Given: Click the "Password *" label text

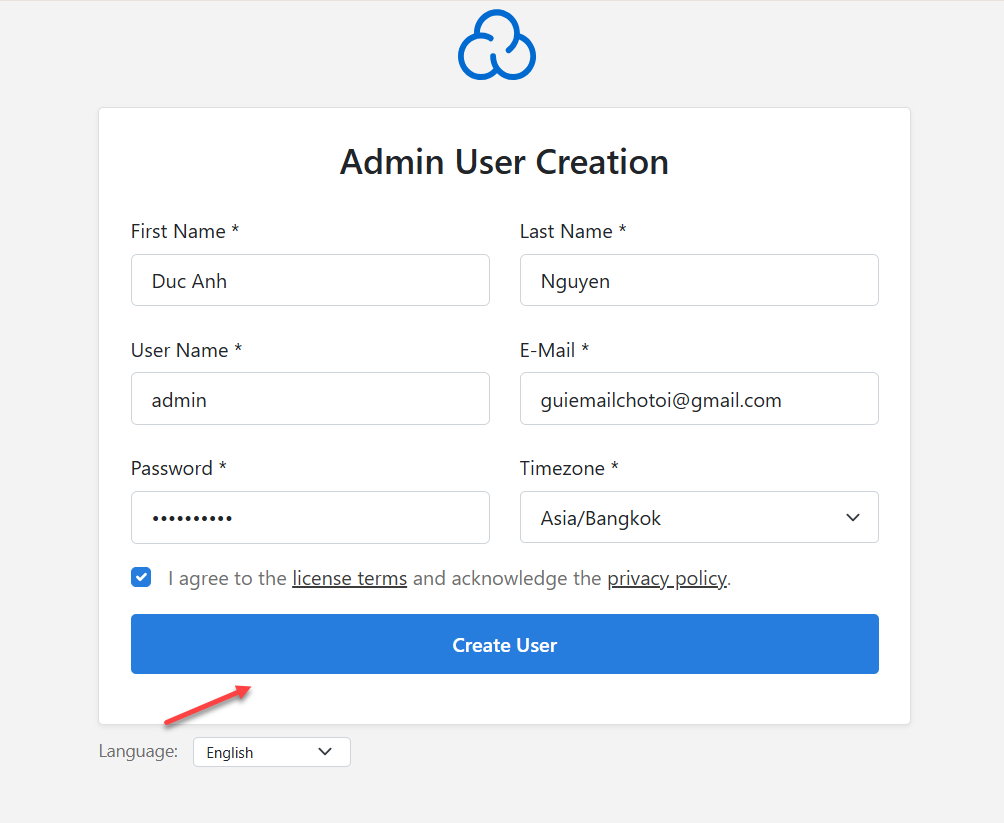Looking at the screenshot, I should 178,468.
